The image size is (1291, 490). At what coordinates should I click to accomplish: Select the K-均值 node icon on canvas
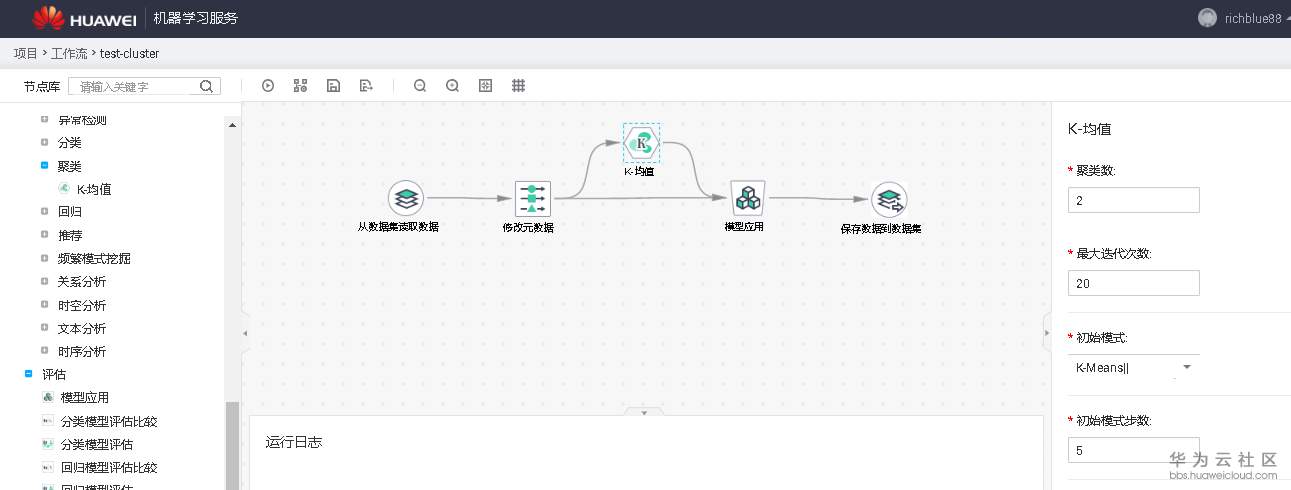tap(641, 143)
